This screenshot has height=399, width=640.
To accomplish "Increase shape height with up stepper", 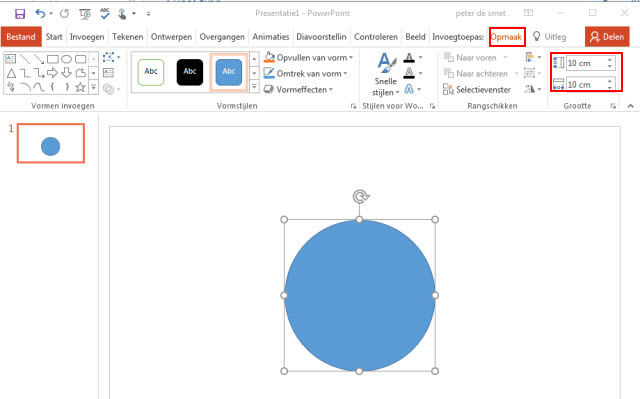I will pyautogui.click(x=610, y=60).
